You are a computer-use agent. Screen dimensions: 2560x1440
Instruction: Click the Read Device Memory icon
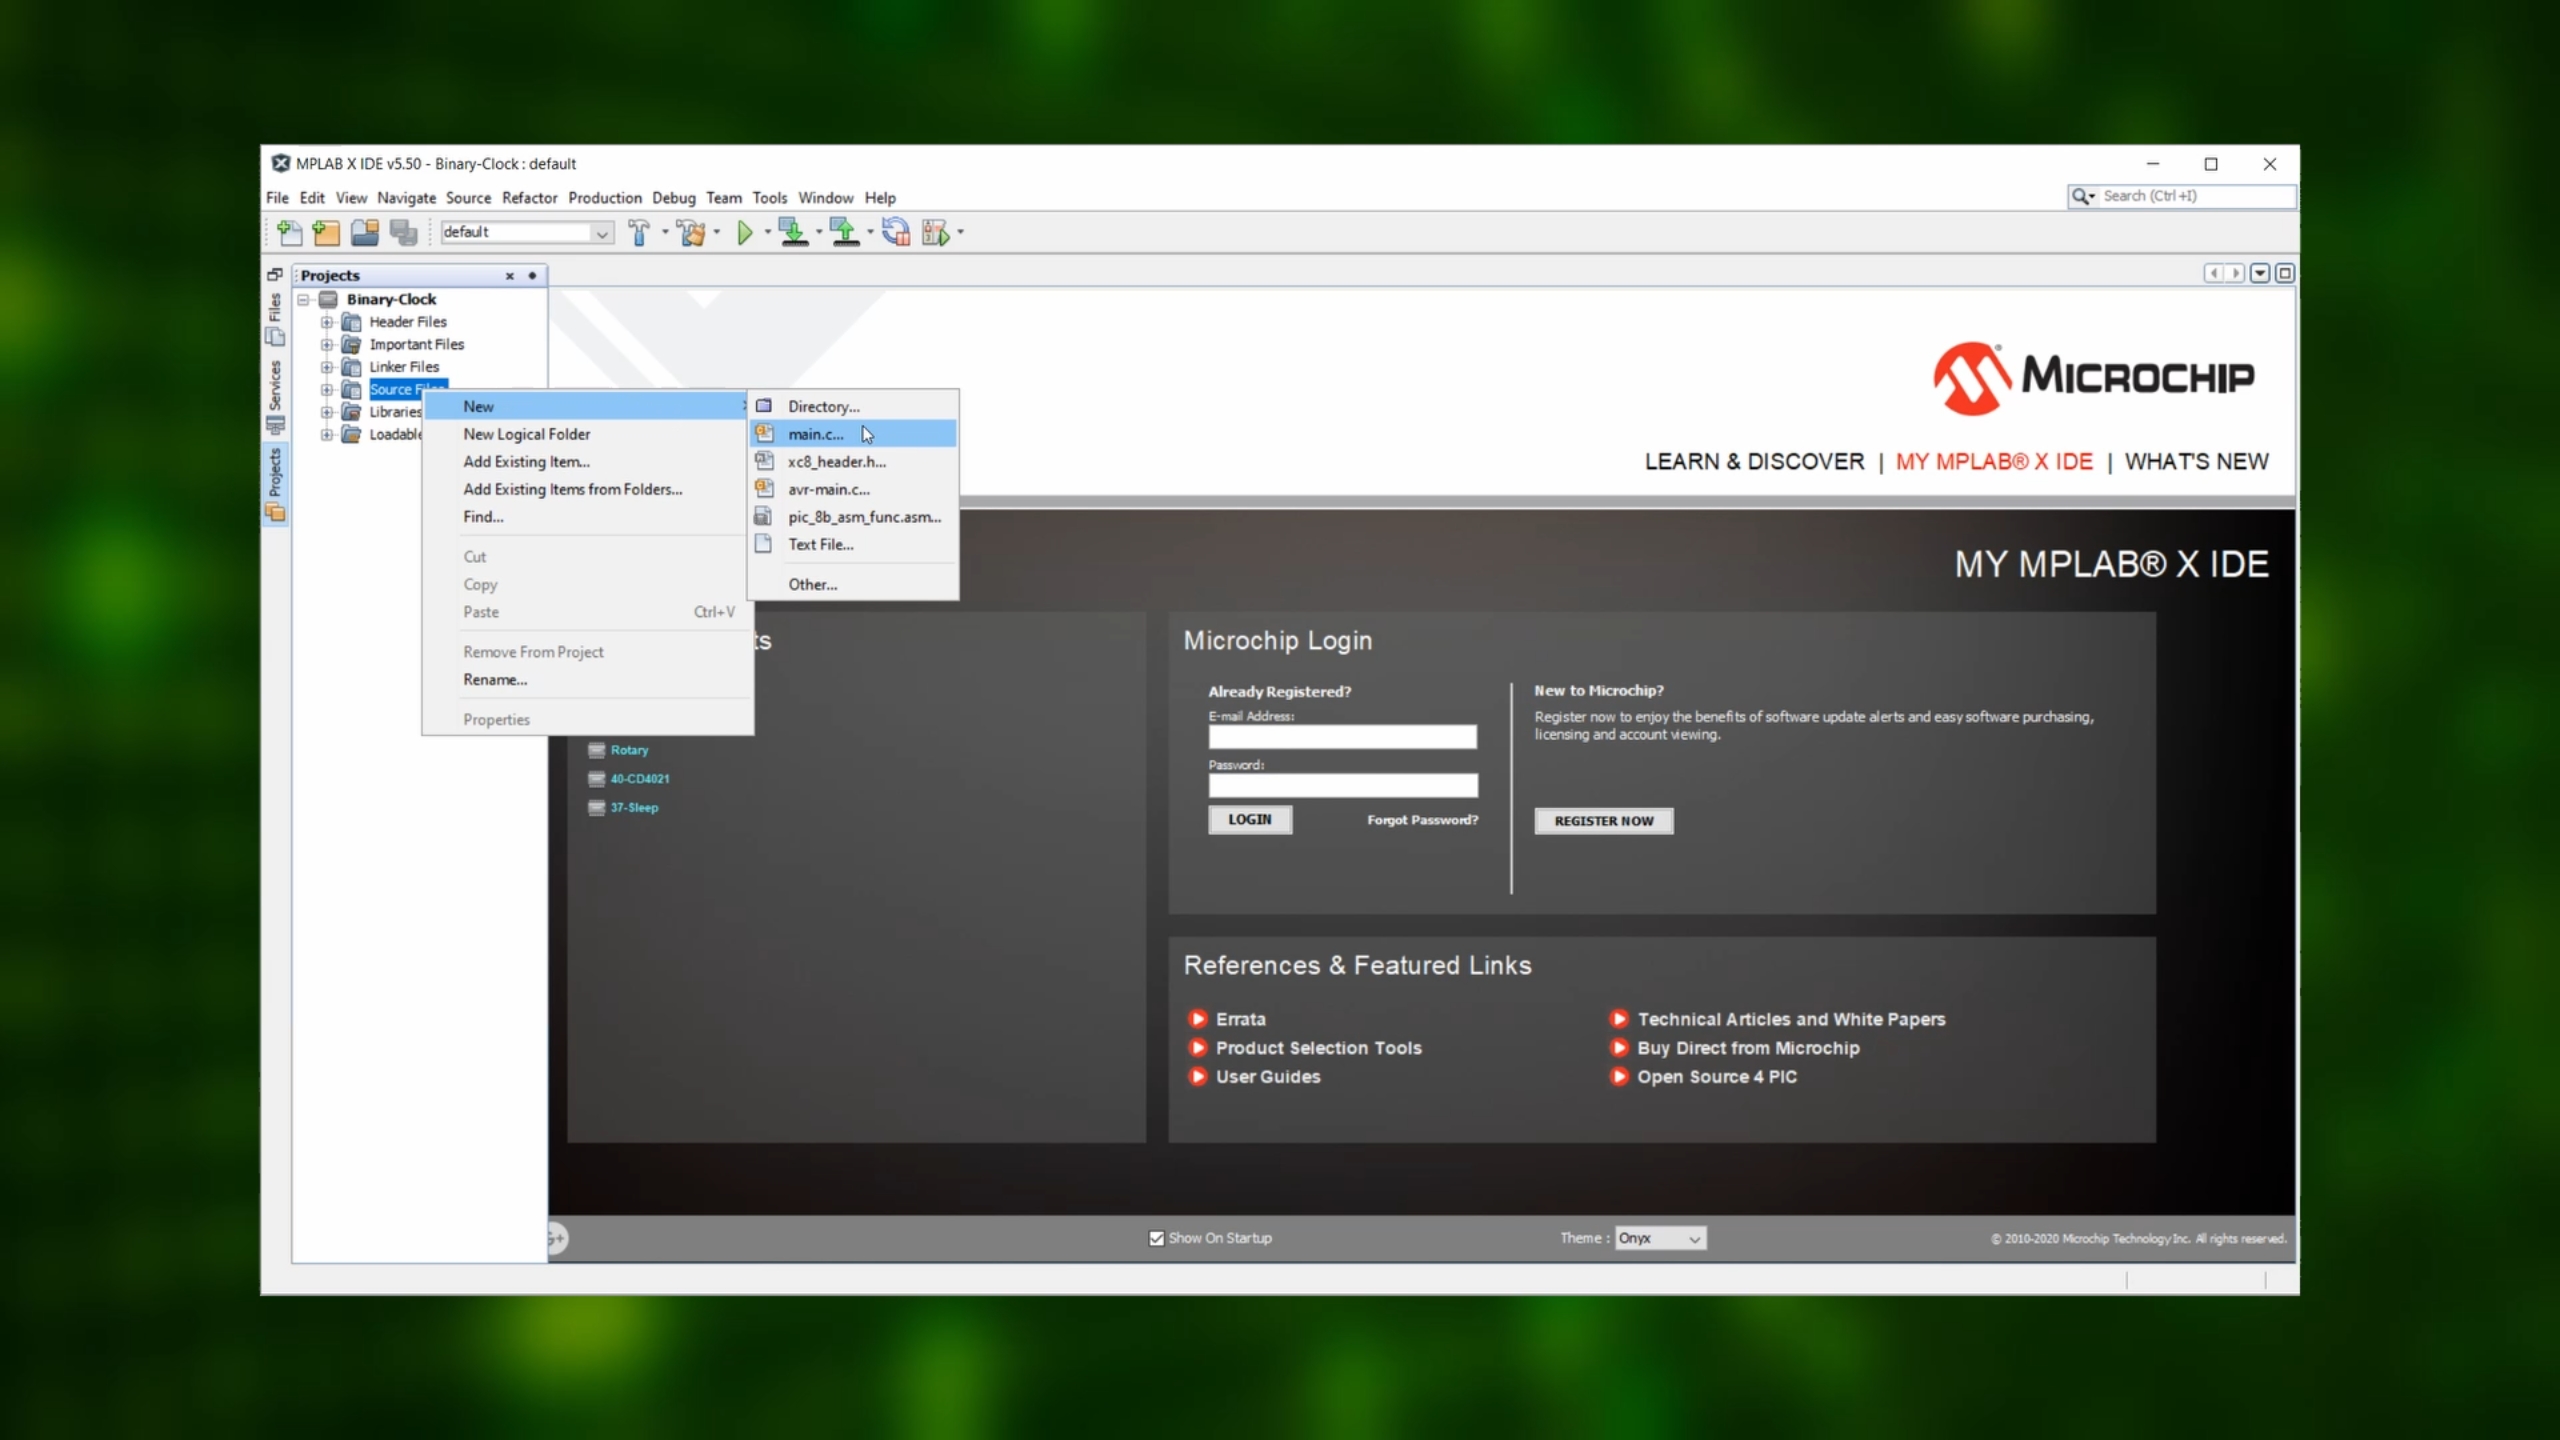(x=845, y=232)
